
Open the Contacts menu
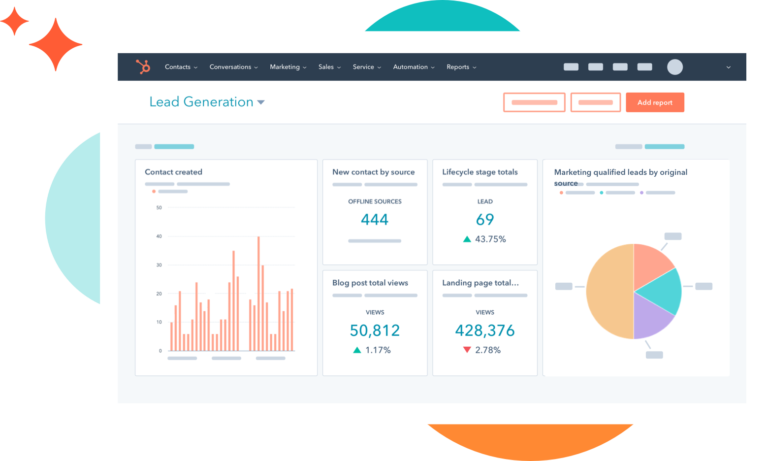pyautogui.click(x=180, y=67)
